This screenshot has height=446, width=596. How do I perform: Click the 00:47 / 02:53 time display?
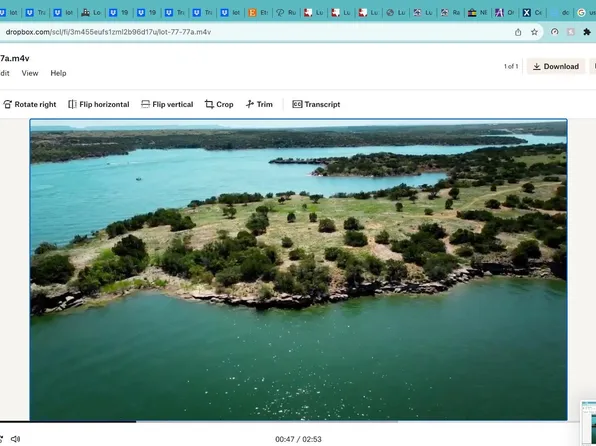(298, 439)
